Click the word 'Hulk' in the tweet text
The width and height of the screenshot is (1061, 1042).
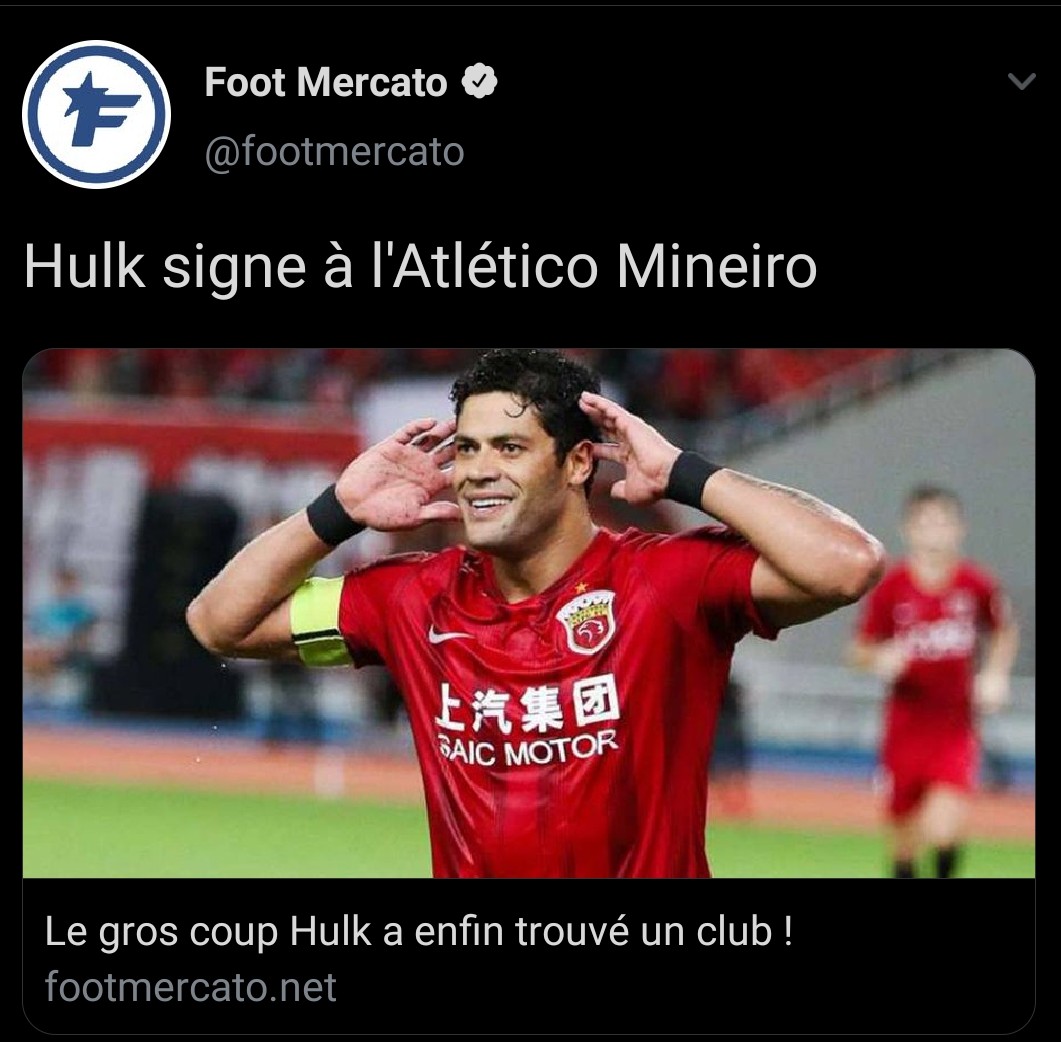[85, 266]
